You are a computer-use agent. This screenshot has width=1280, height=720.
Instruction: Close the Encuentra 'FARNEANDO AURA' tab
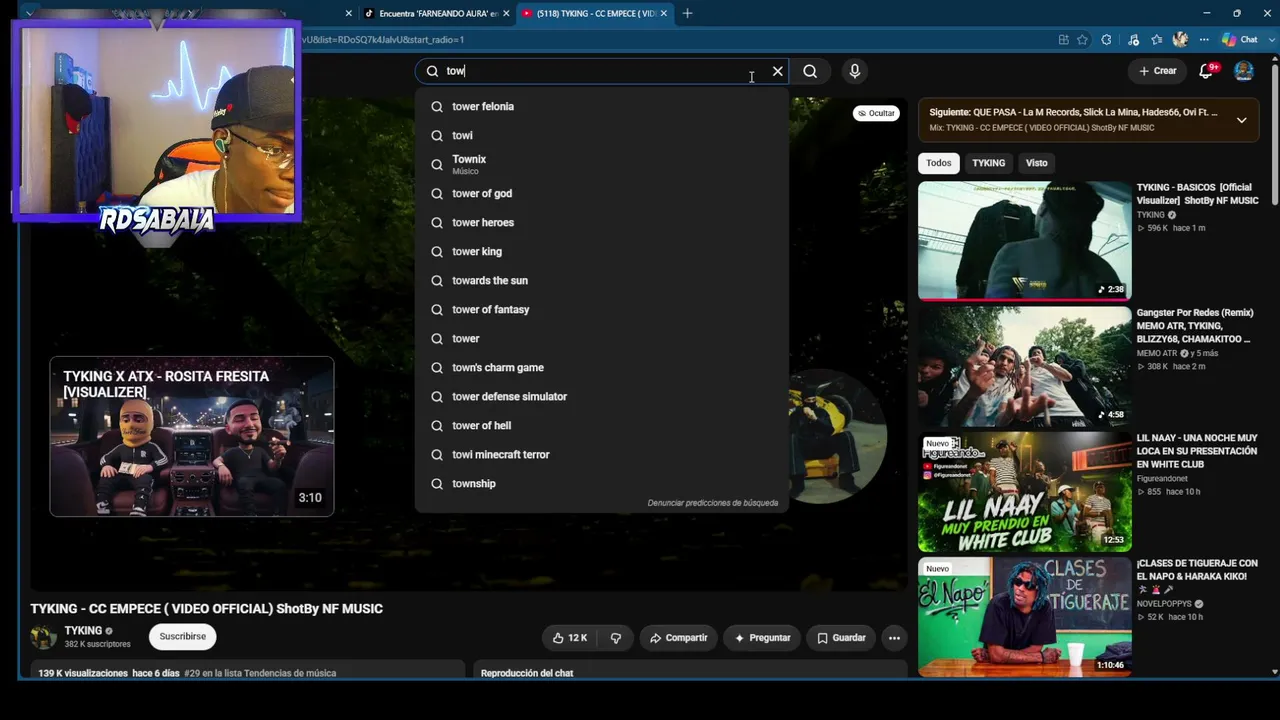(506, 13)
